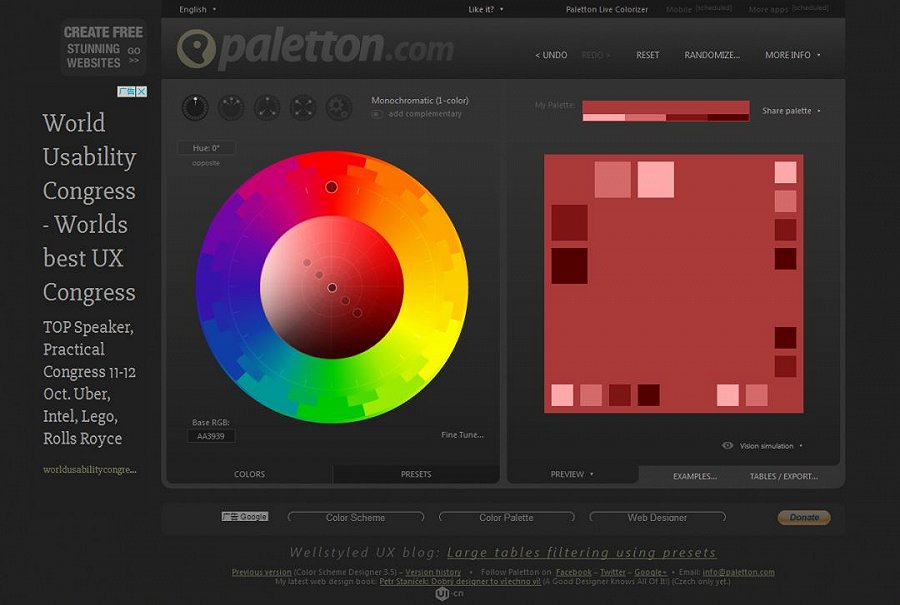This screenshot has height=605, width=900.
Task: Click the Vision simulation eye icon
Action: pyautogui.click(x=727, y=445)
